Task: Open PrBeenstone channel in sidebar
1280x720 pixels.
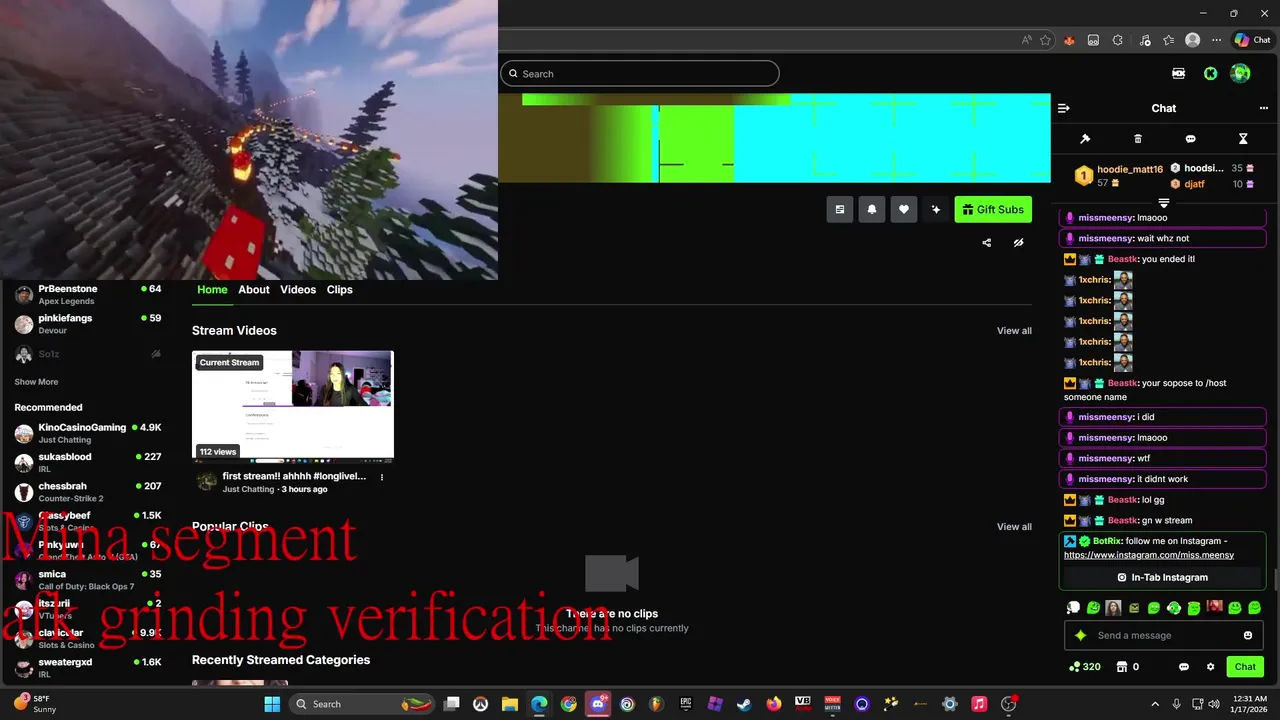Action: tap(88, 294)
